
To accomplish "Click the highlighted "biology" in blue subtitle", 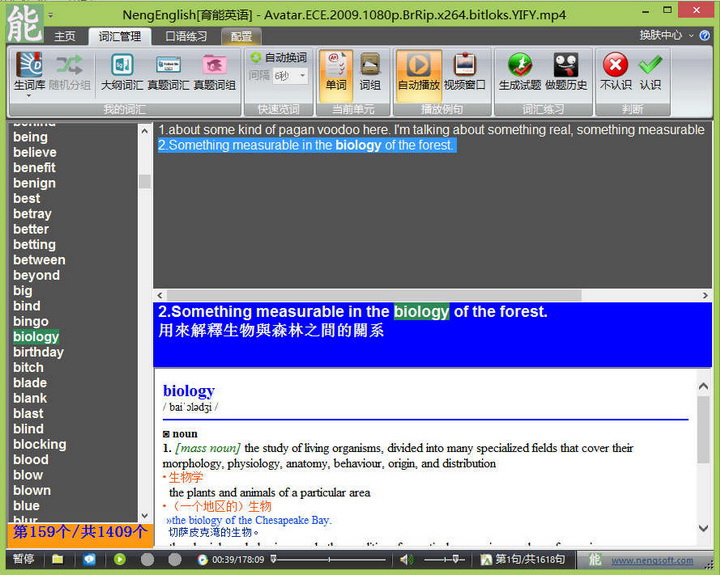I will pyautogui.click(x=421, y=311).
